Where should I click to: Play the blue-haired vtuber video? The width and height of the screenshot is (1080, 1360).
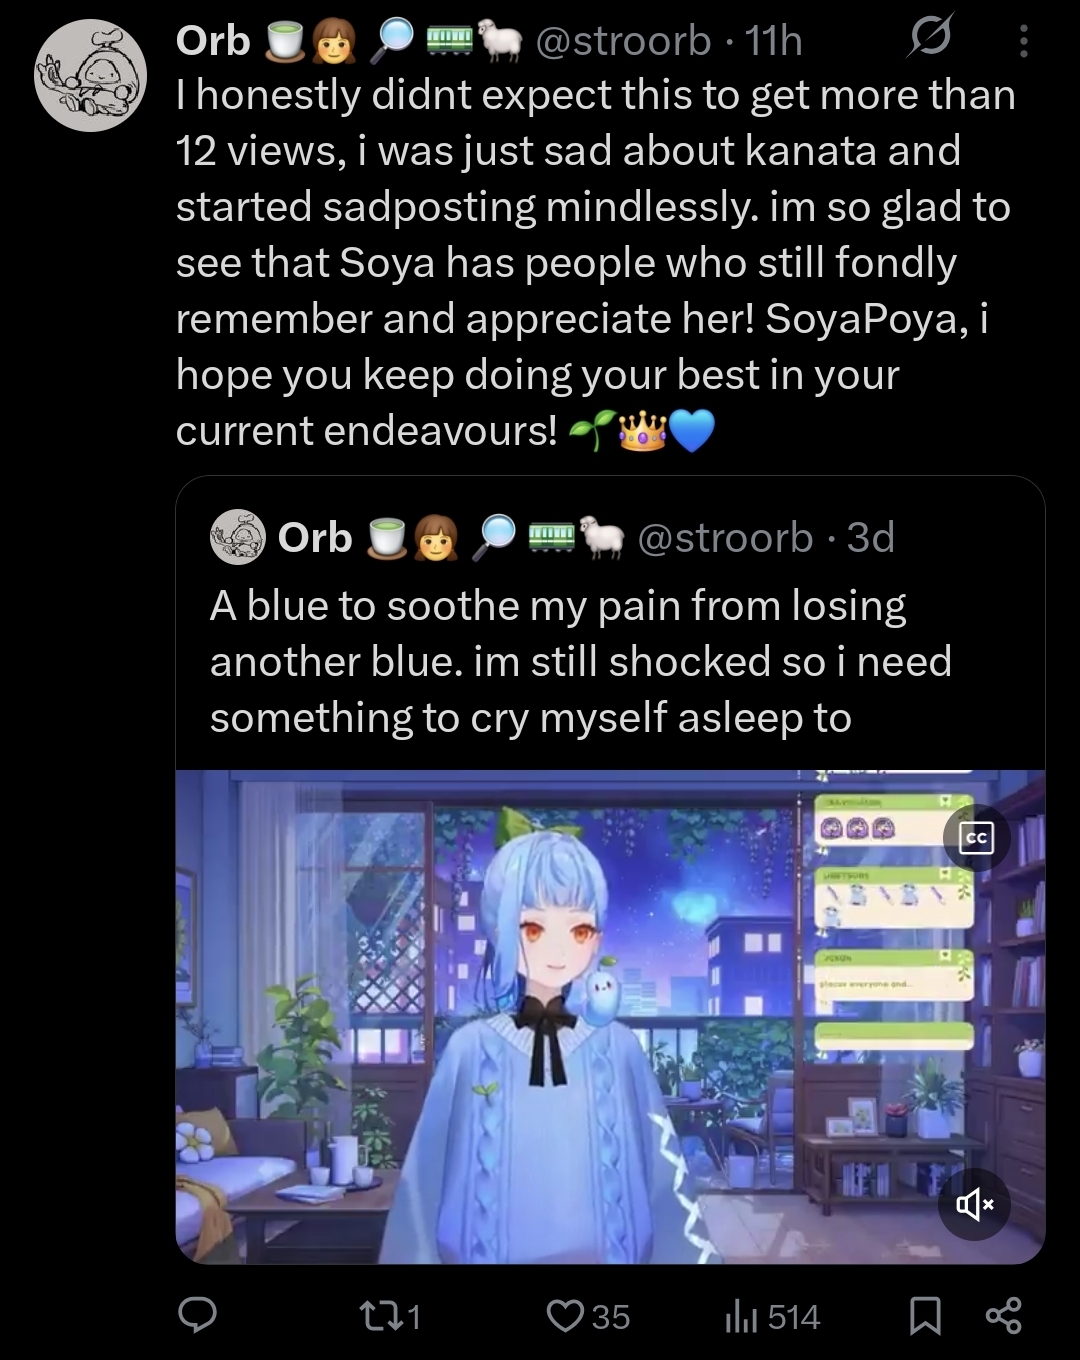pos(610,1017)
